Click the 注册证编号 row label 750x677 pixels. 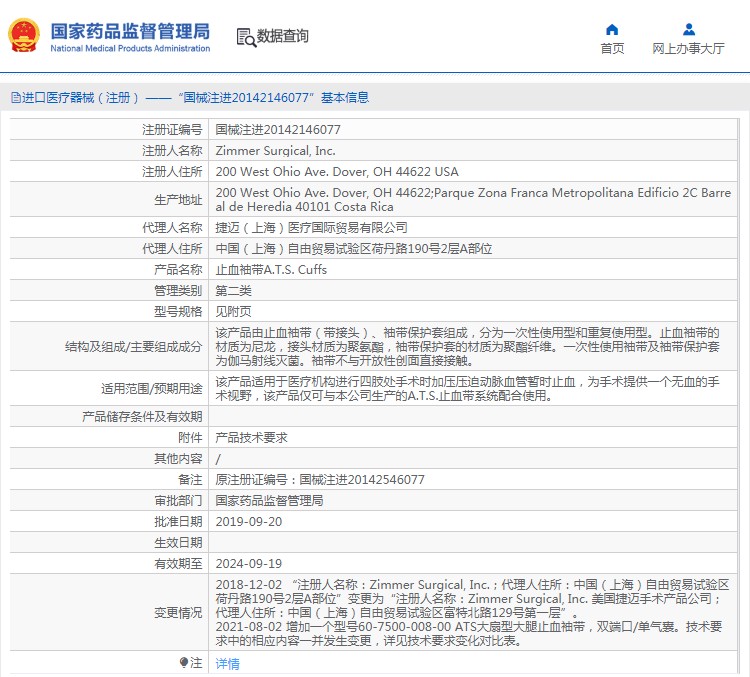tap(172, 130)
